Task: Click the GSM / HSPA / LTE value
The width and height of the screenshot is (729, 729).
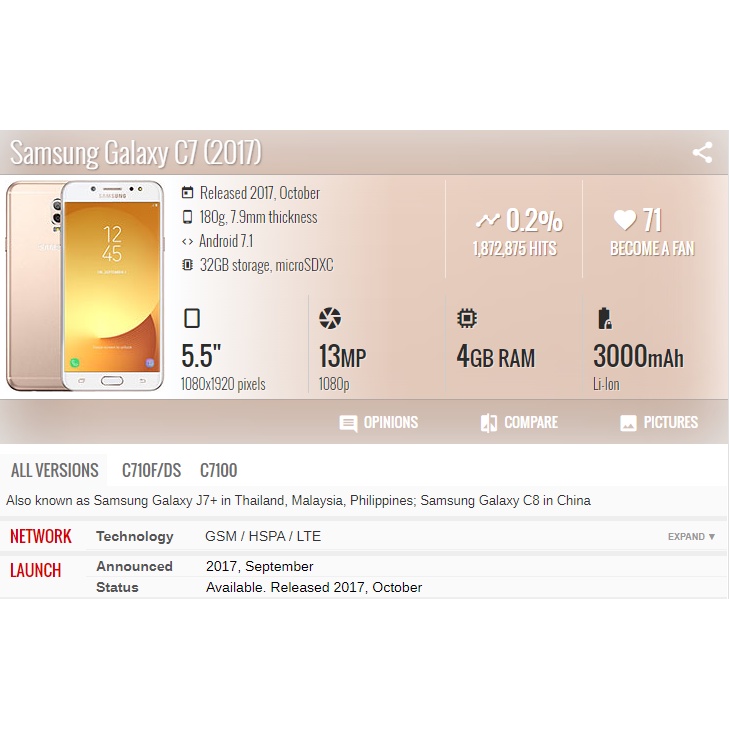Action: tap(263, 537)
